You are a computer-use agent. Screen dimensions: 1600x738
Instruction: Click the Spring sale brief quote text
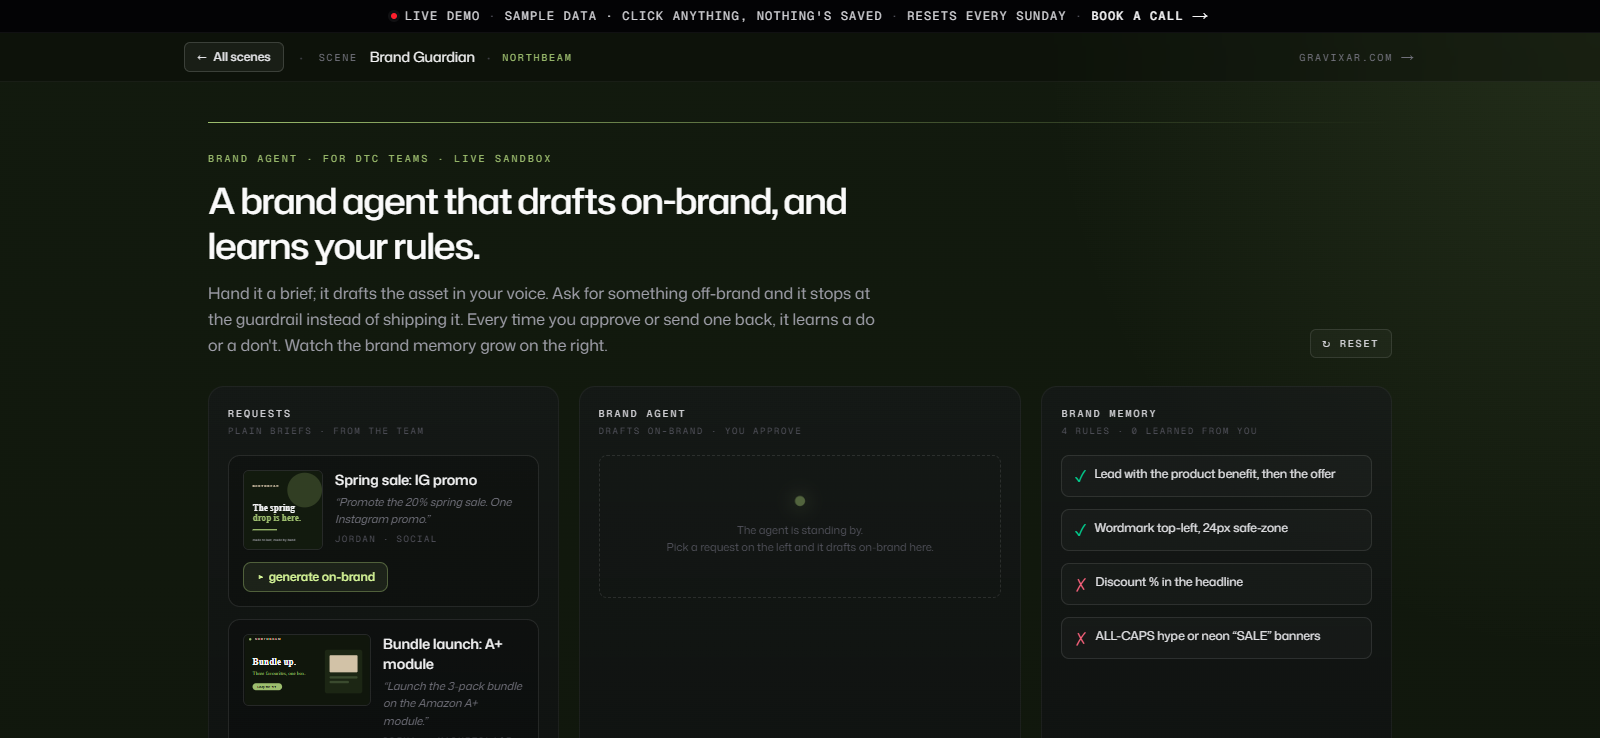(423, 511)
